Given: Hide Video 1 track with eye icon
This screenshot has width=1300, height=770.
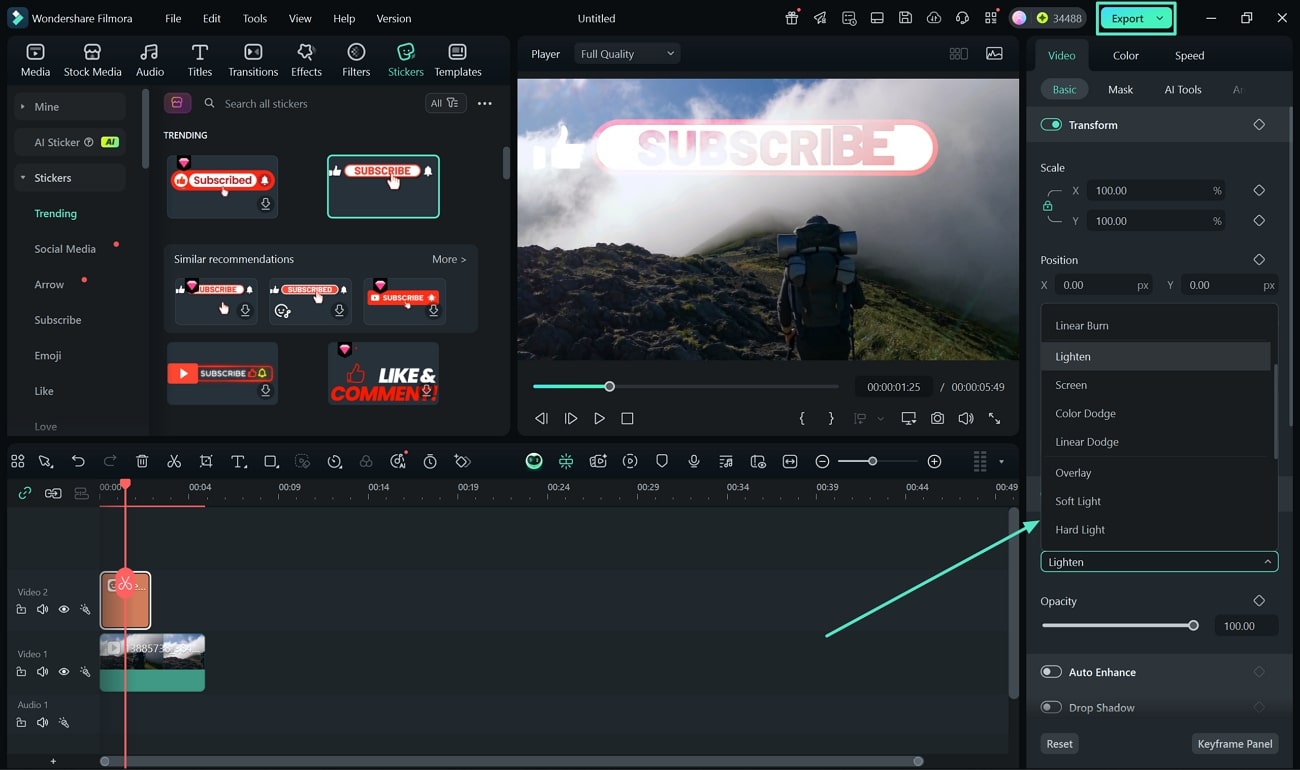Looking at the screenshot, I should pos(64,671).
